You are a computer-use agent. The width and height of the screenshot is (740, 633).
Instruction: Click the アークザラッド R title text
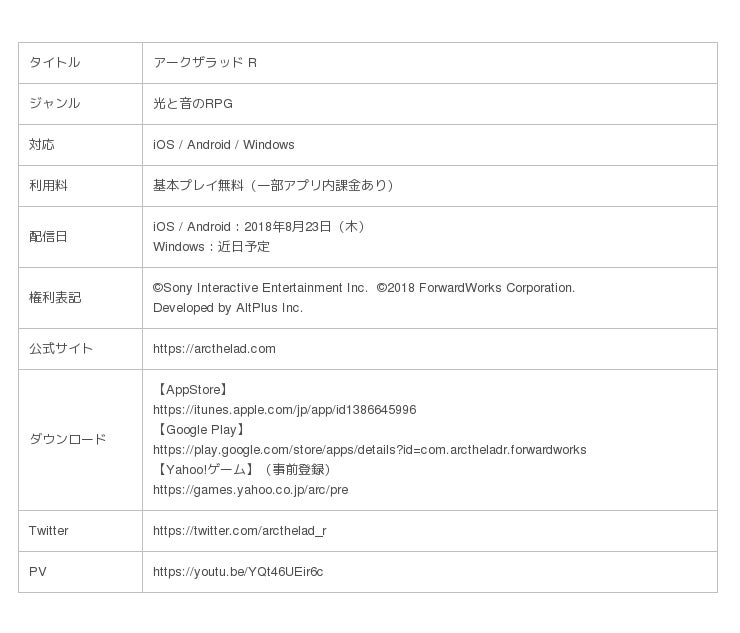point(205,62)
